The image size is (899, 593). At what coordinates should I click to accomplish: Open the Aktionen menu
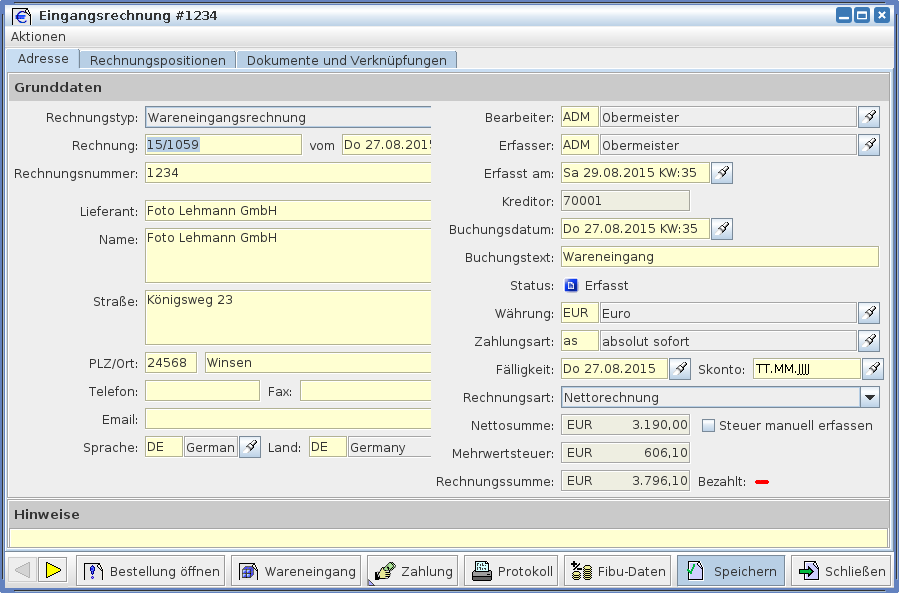[x=38, y=36]
